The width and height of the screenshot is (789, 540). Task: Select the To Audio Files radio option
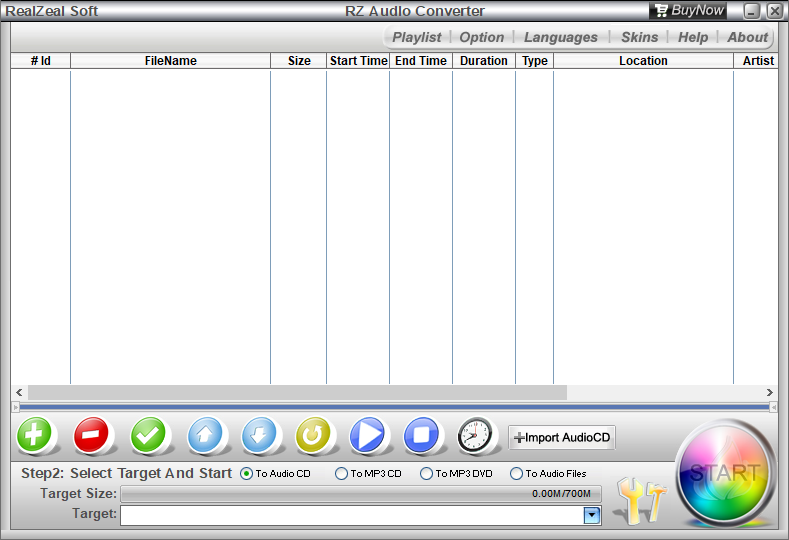tap(517, 474)
